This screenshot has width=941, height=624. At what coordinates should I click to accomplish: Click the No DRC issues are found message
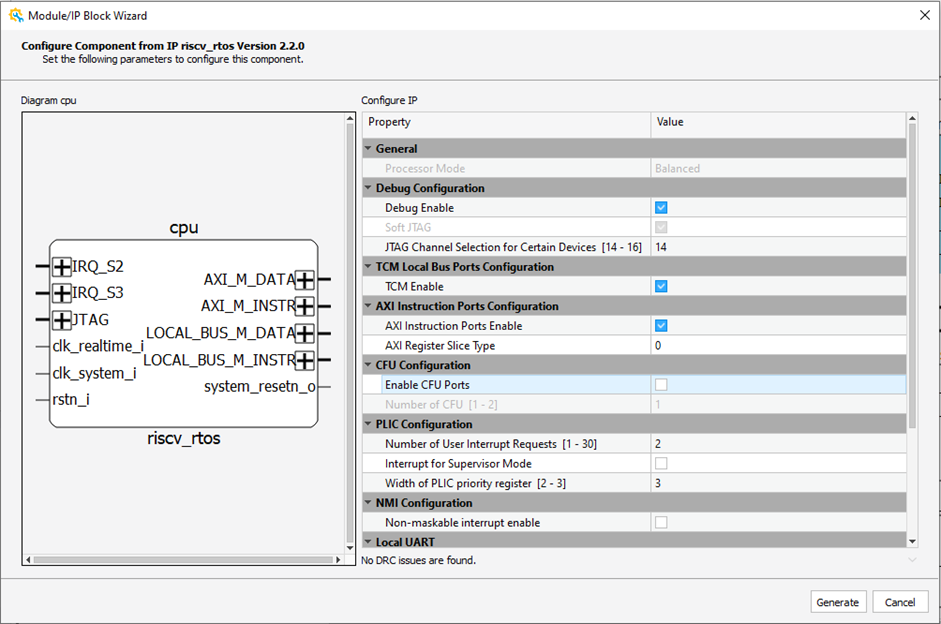click(x=418, y=560)
